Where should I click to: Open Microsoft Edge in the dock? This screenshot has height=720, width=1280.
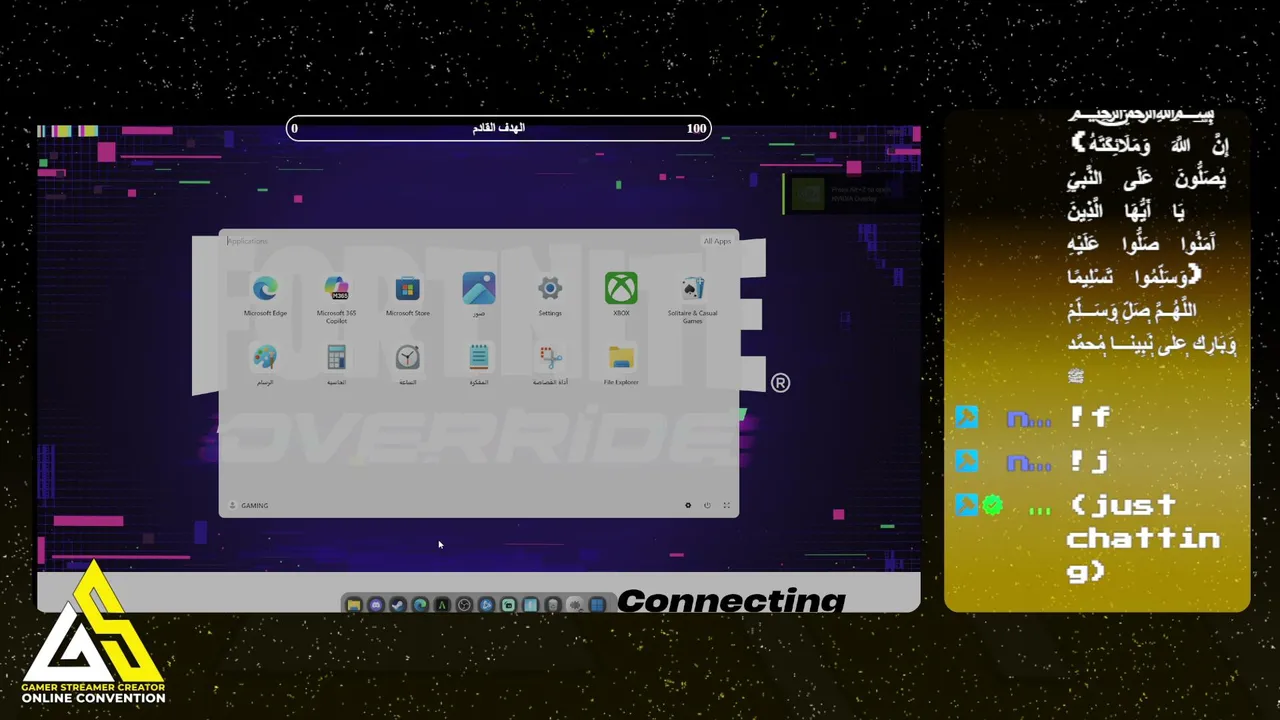pos(420,605)
